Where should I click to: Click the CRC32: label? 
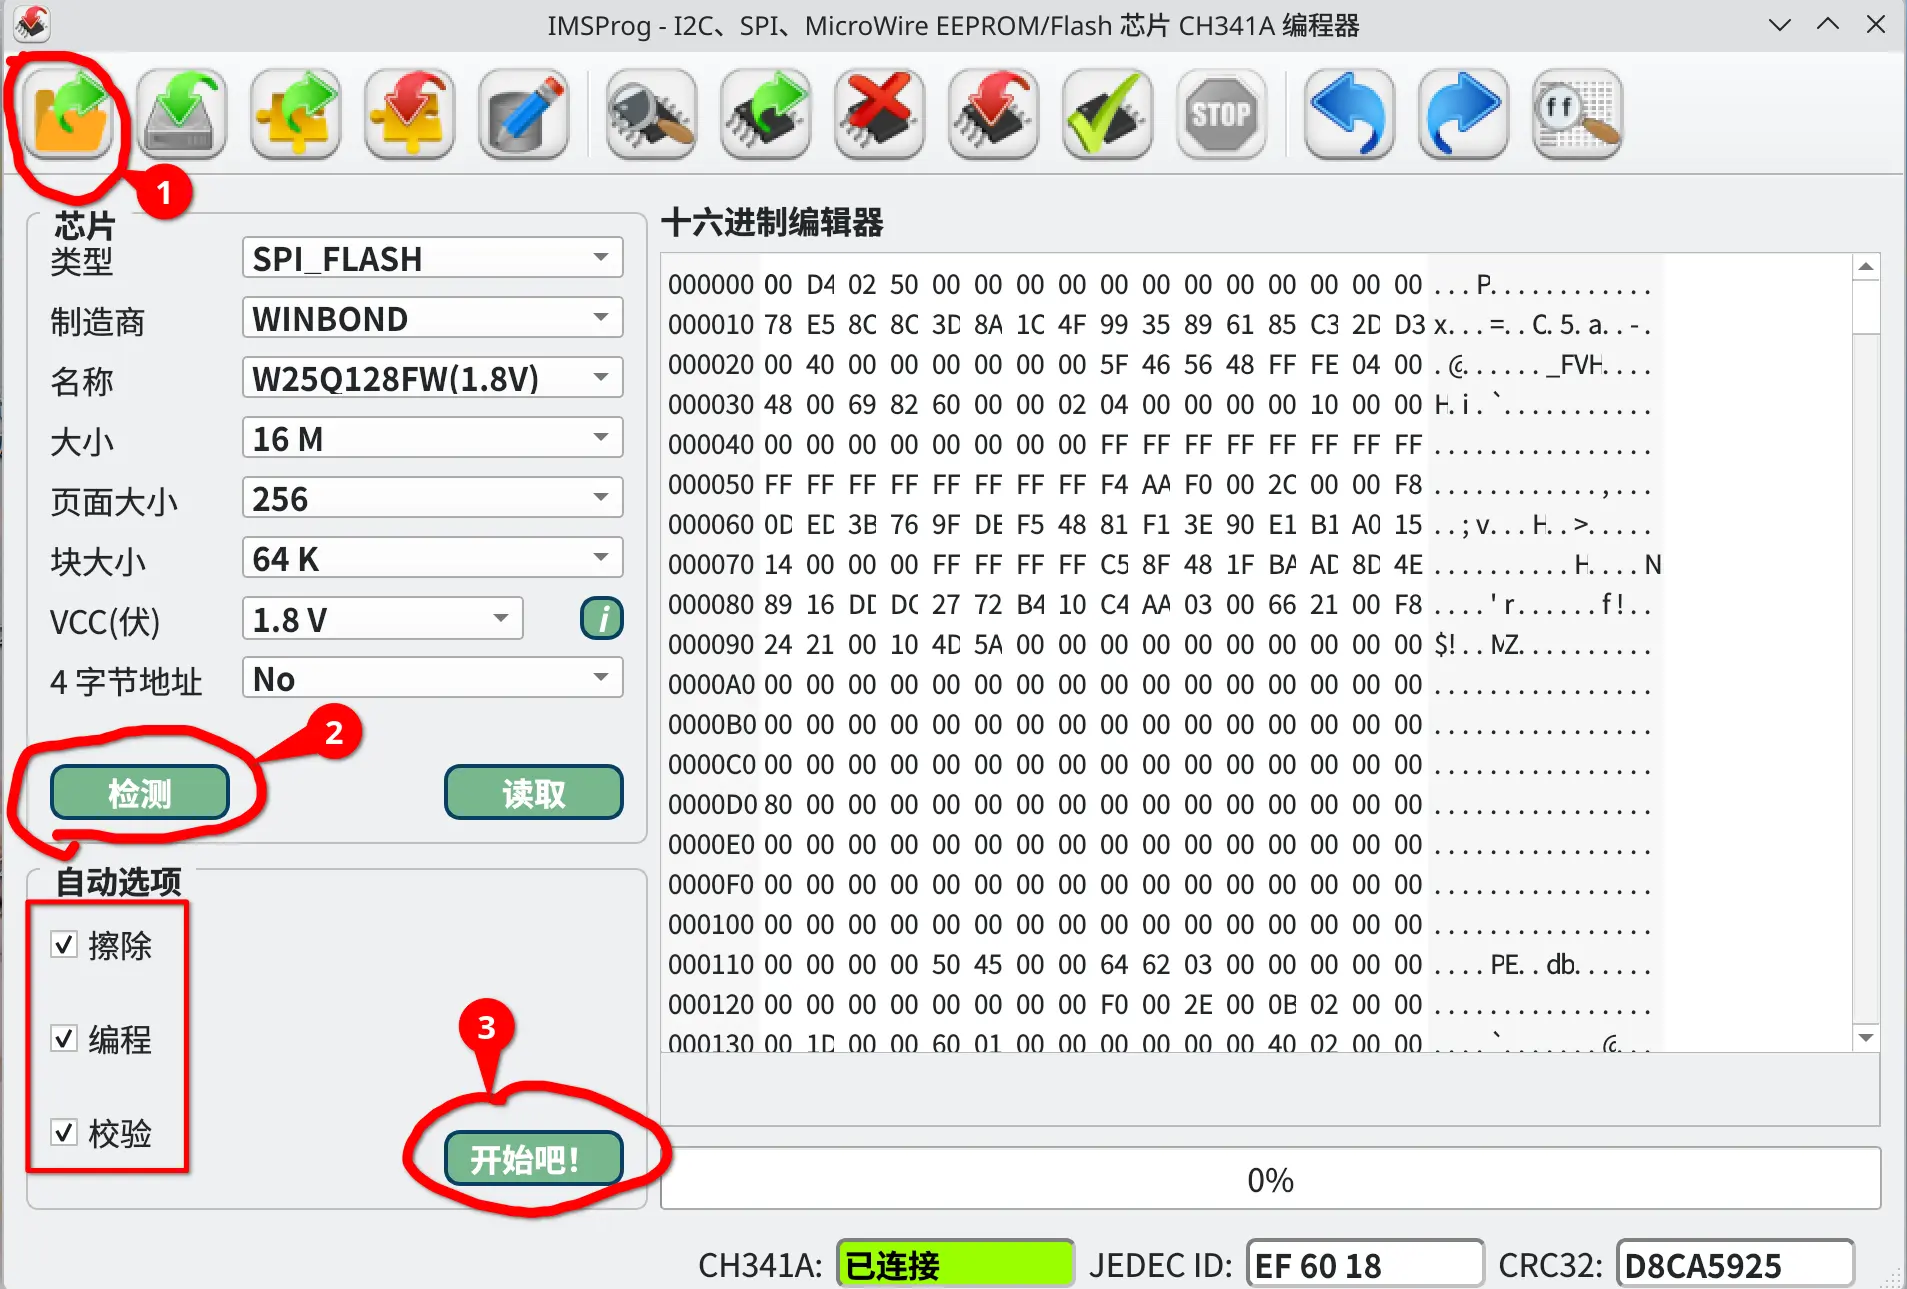1550,1265
